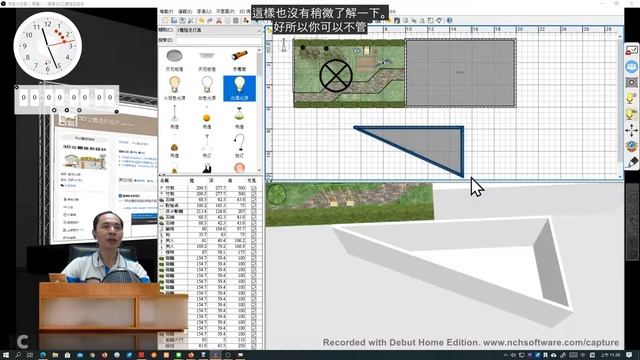Viewport: 640px width, 360px height.
Task: Open File Explorer from the taskbar
Action: (x=55, y=355)
